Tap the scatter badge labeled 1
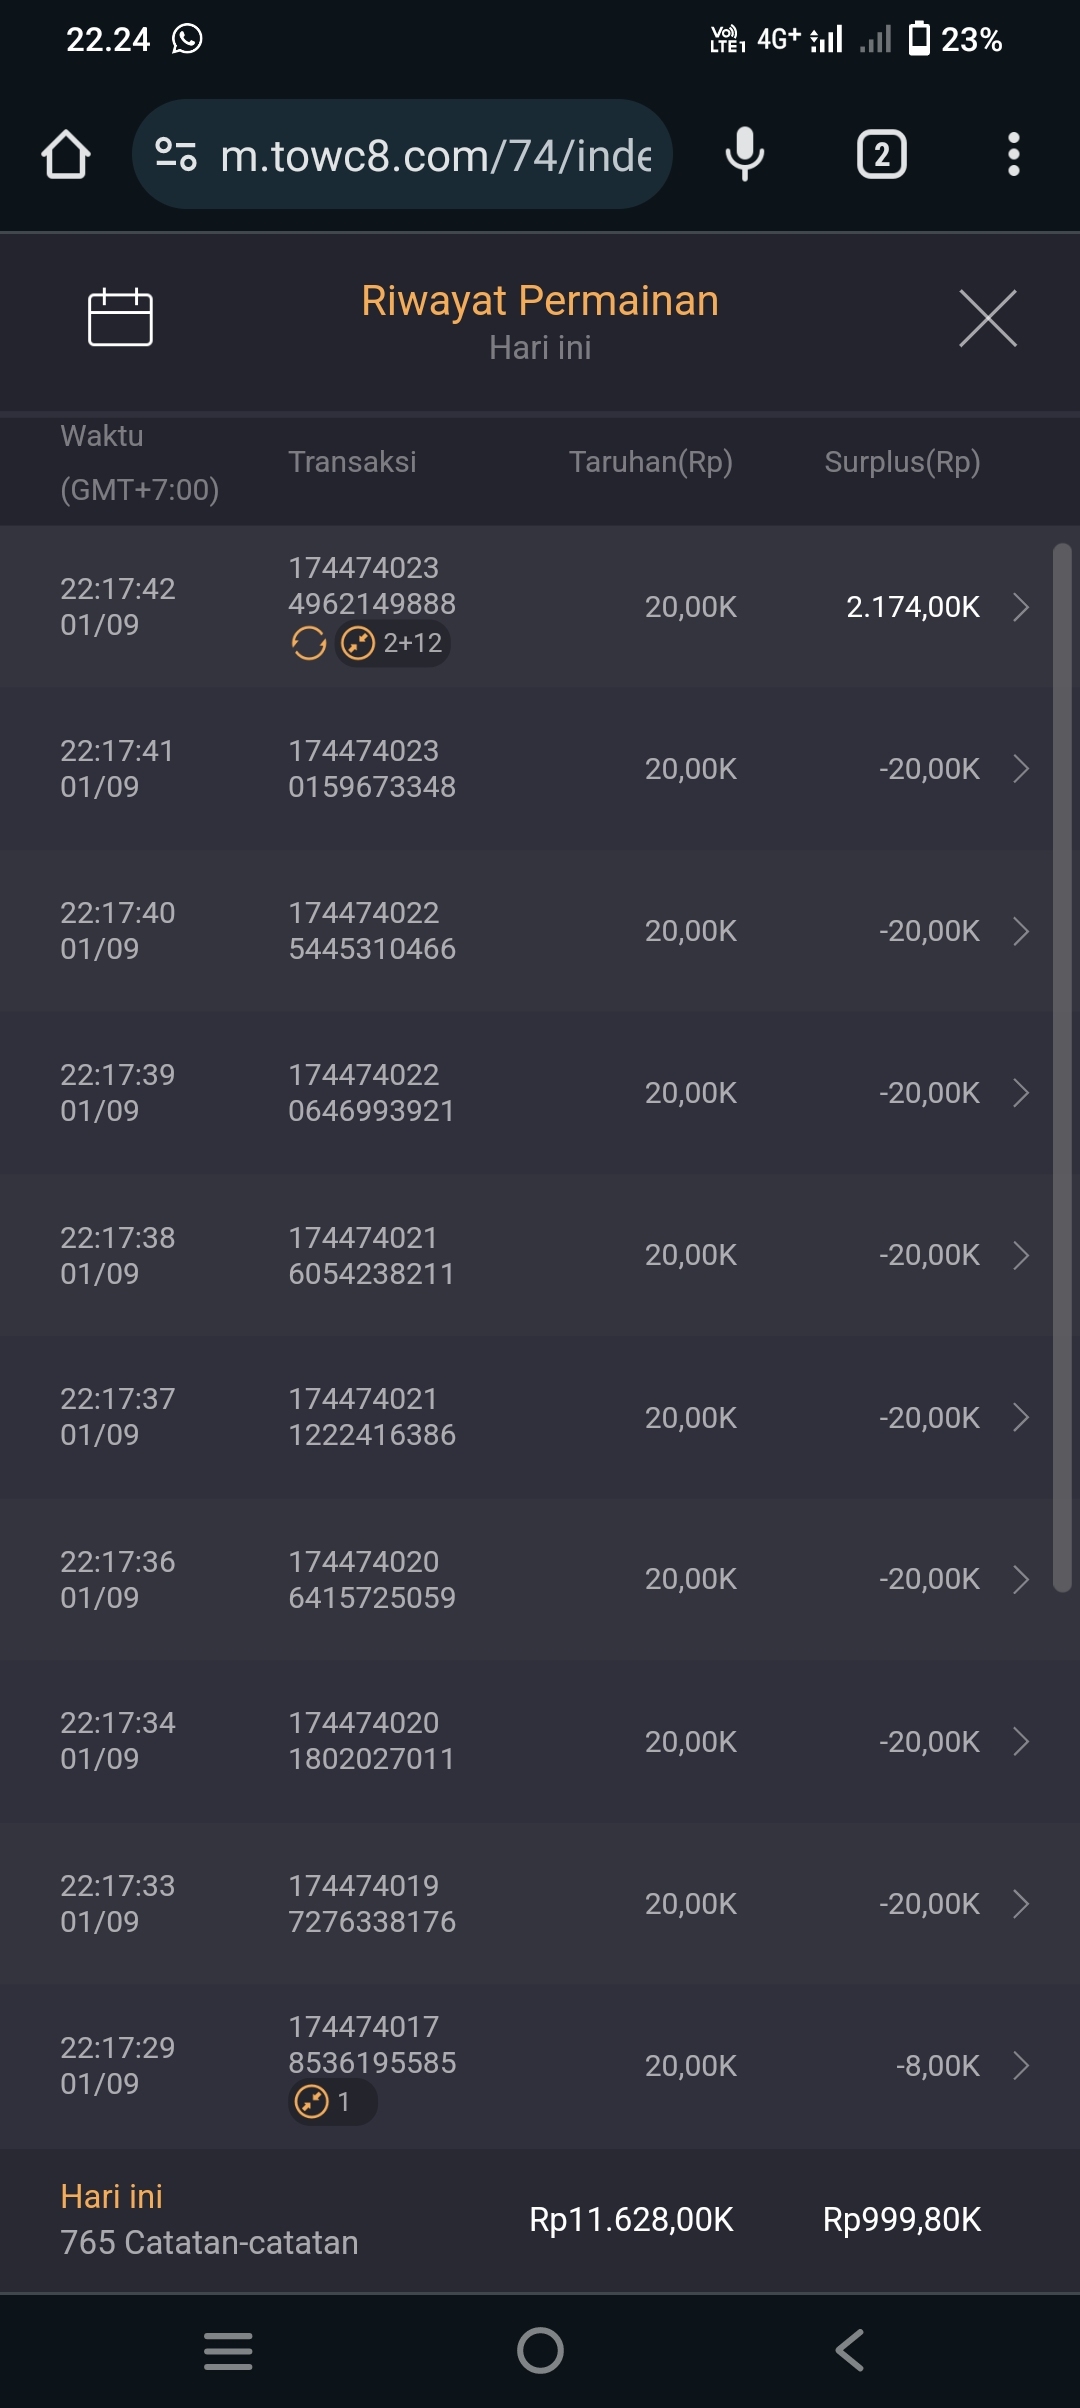The height and width of the screenshot is (2408, 1080). click(x=332, y=2102)
